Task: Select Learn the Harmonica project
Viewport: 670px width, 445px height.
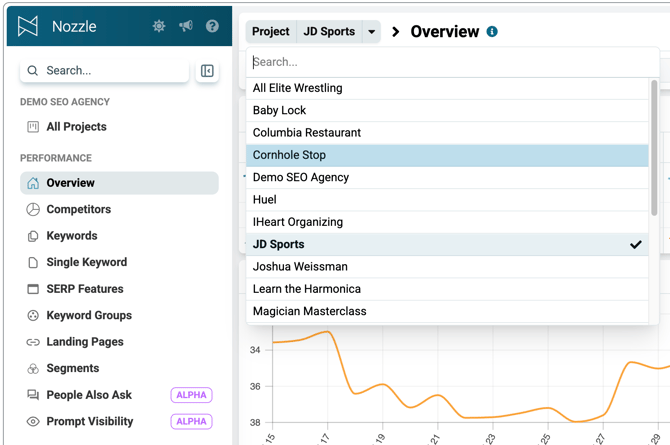Action: pos(447,289)
